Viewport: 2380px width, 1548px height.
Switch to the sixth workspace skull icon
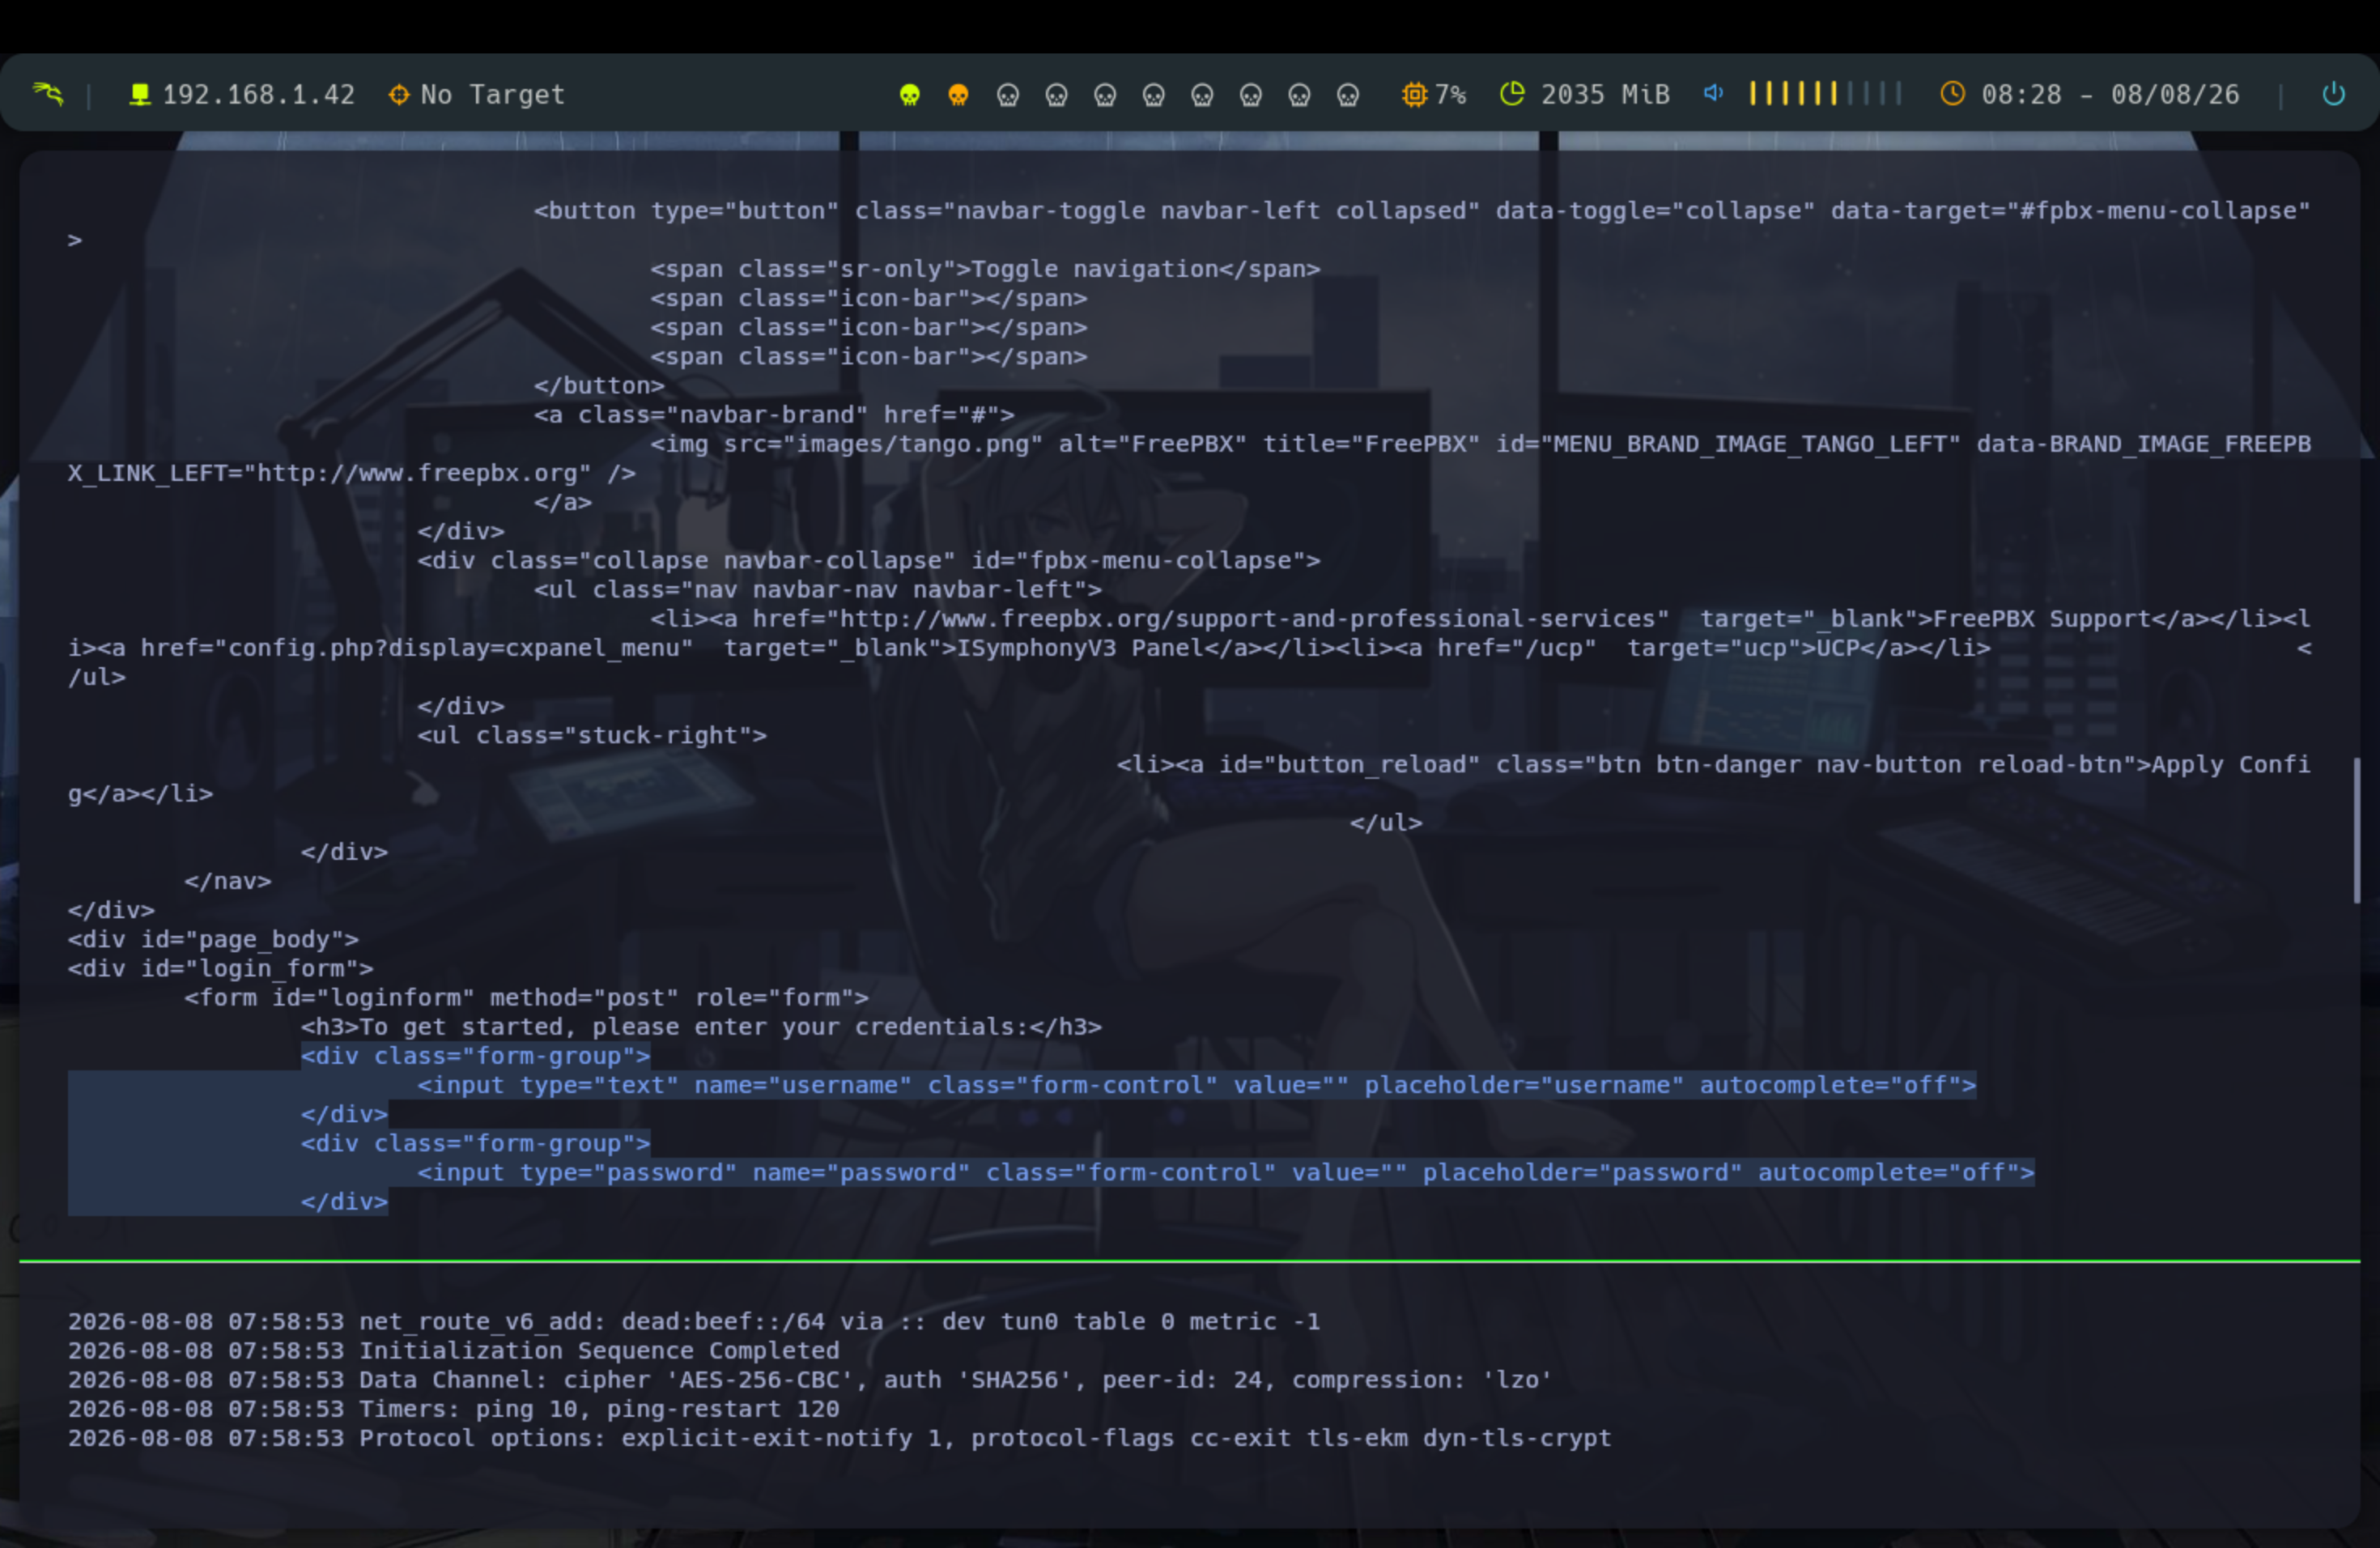tap(1154, 95)
